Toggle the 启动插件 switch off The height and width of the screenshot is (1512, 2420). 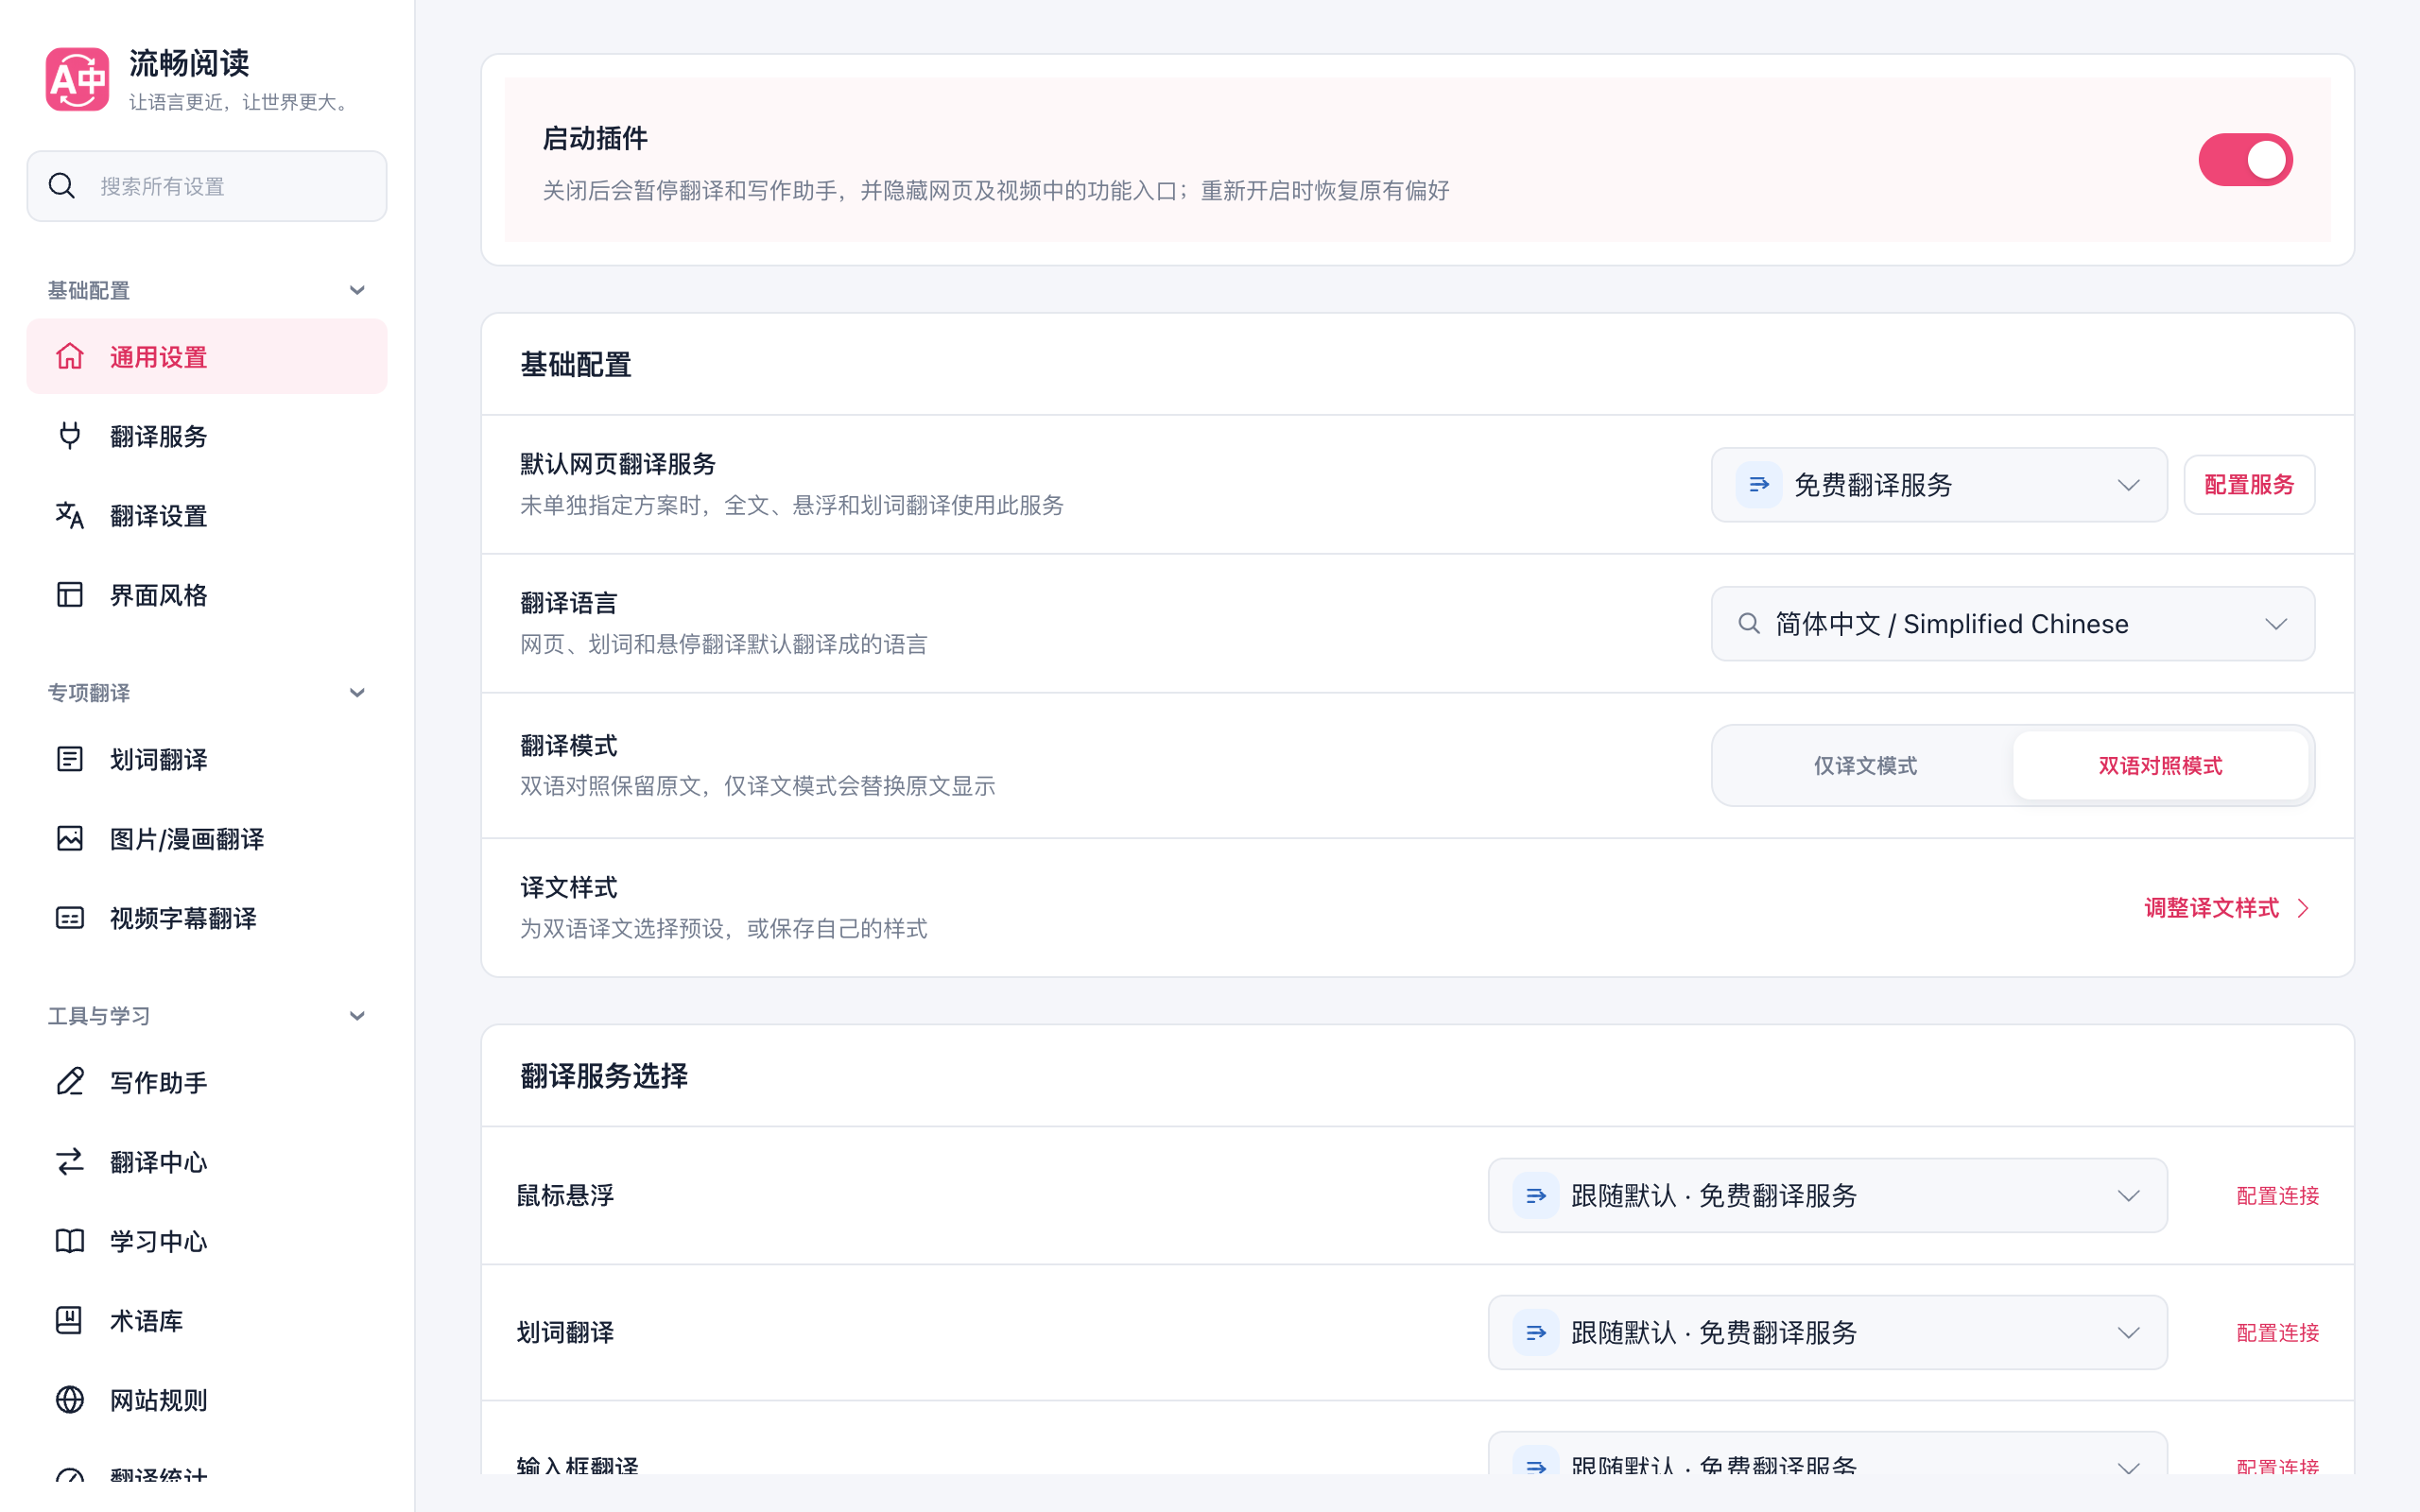(x=2245, y=160)
